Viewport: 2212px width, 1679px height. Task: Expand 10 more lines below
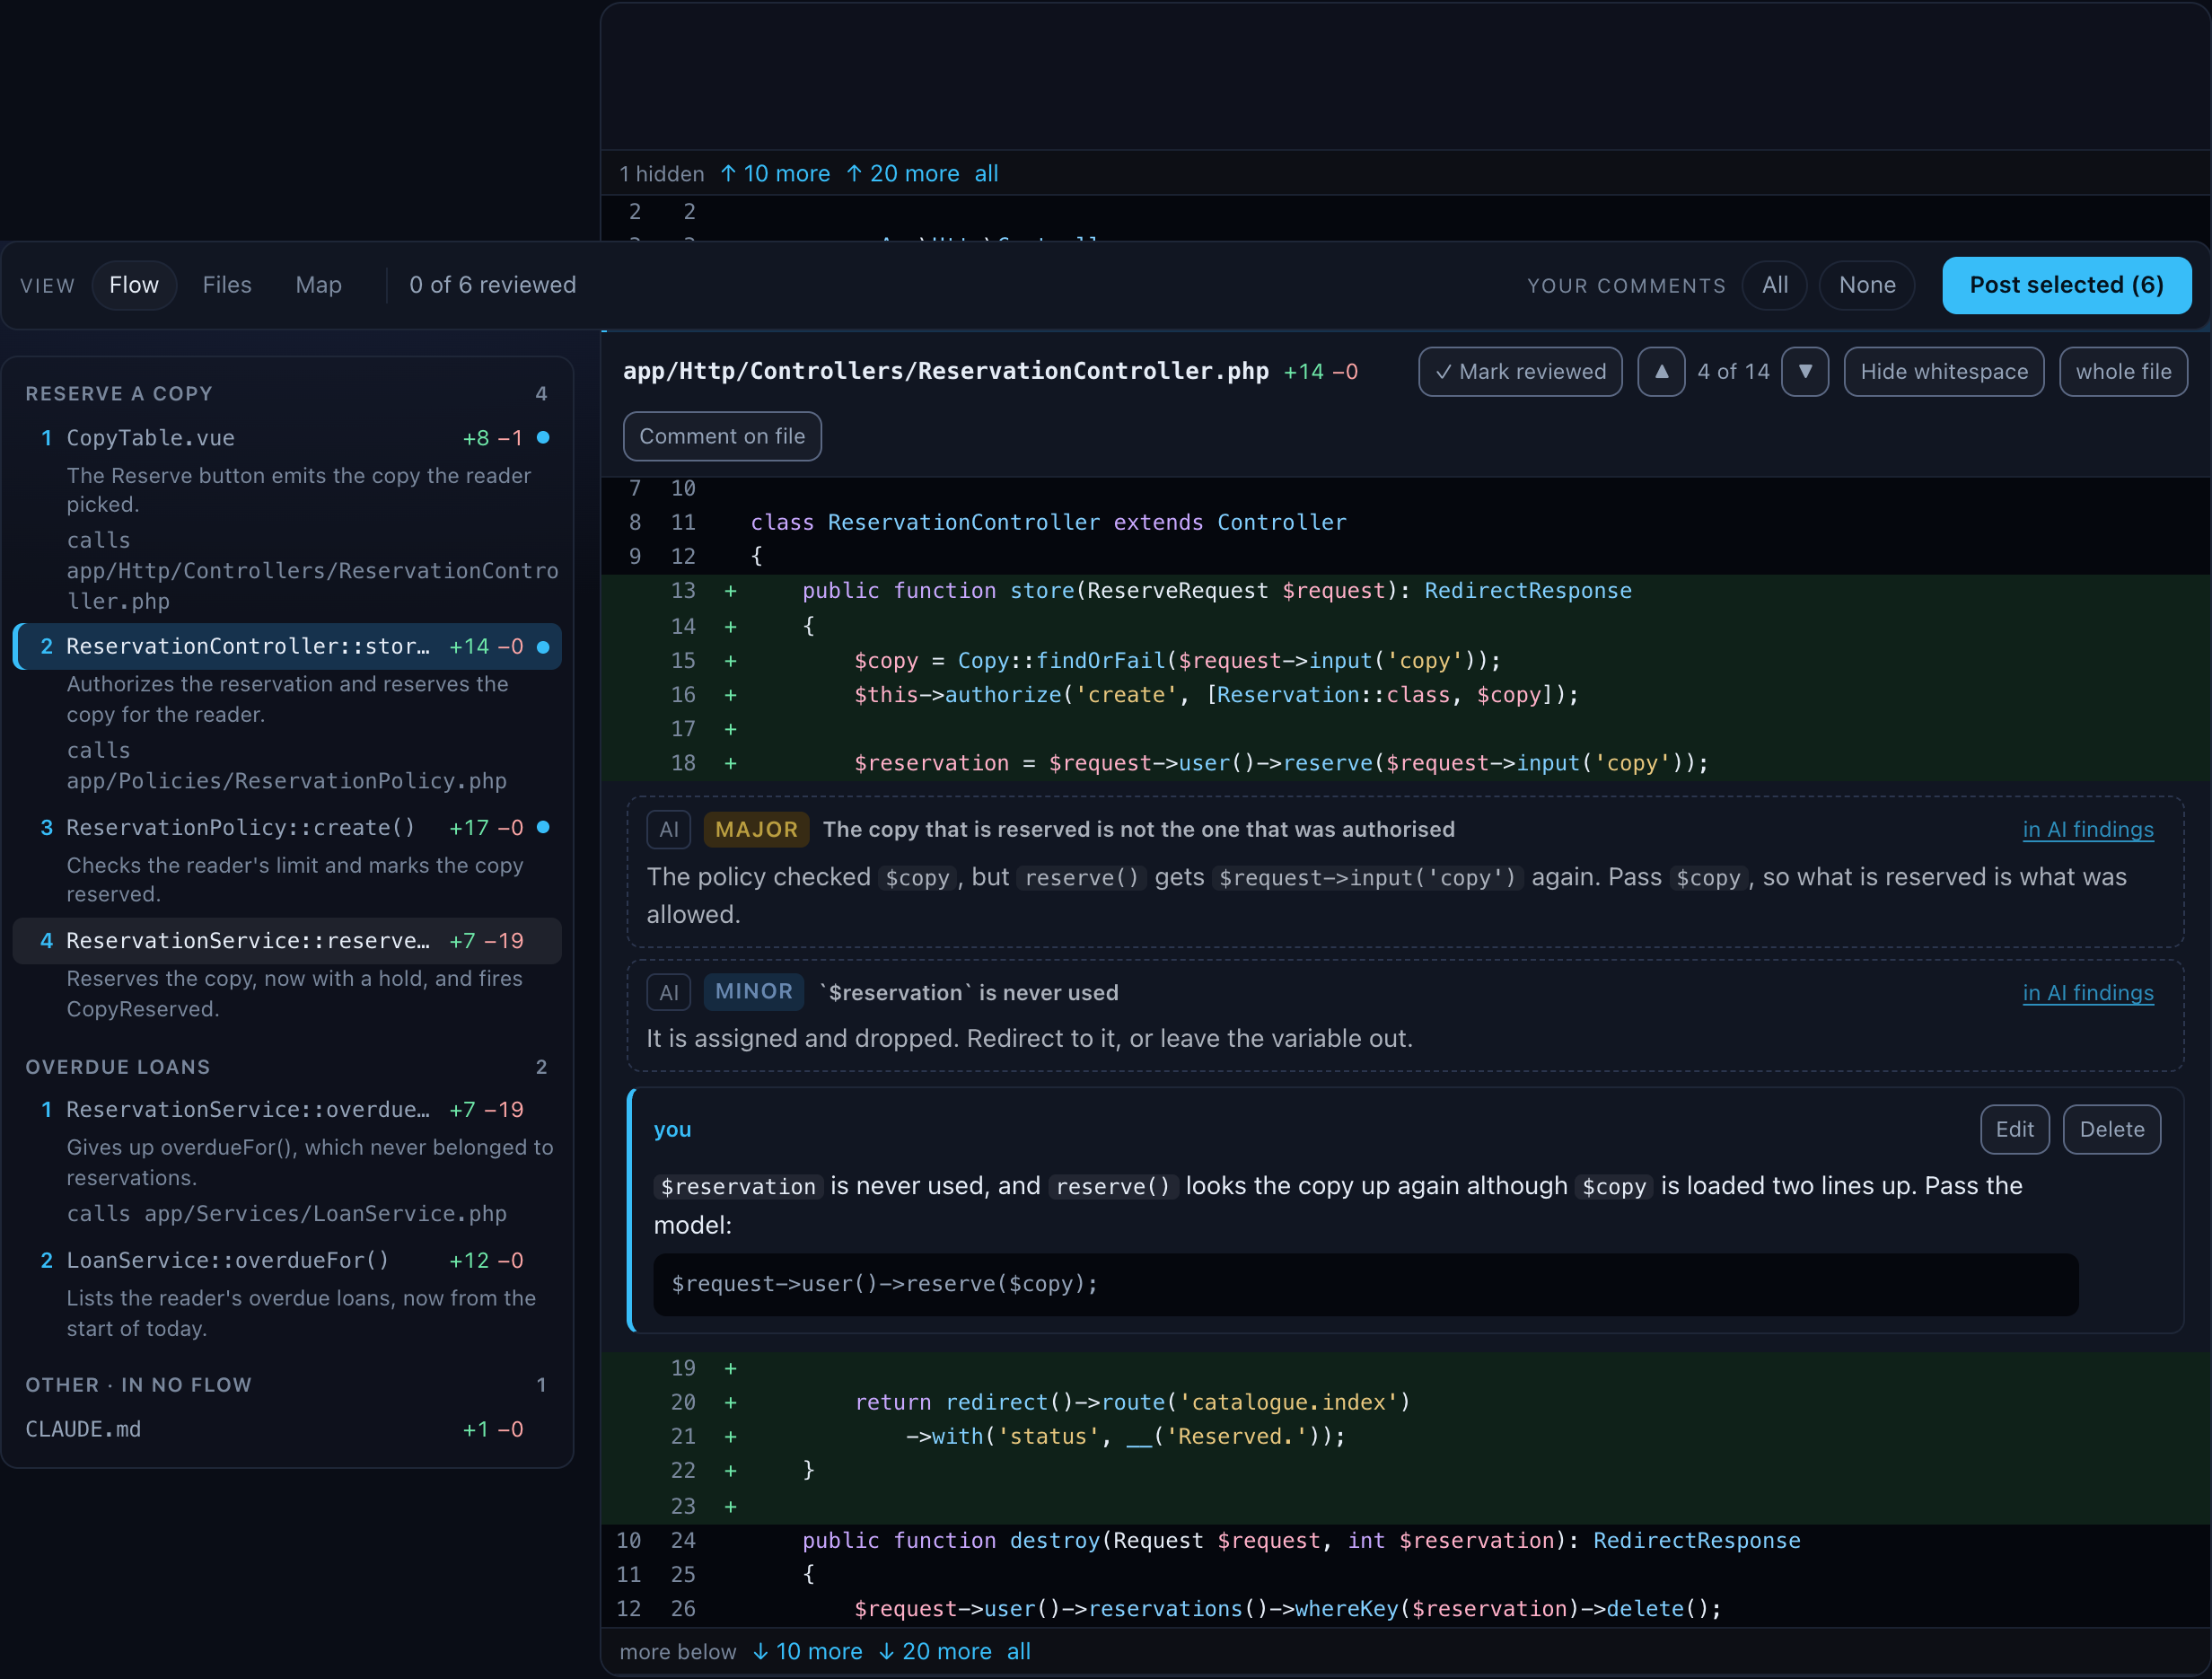807,1652
